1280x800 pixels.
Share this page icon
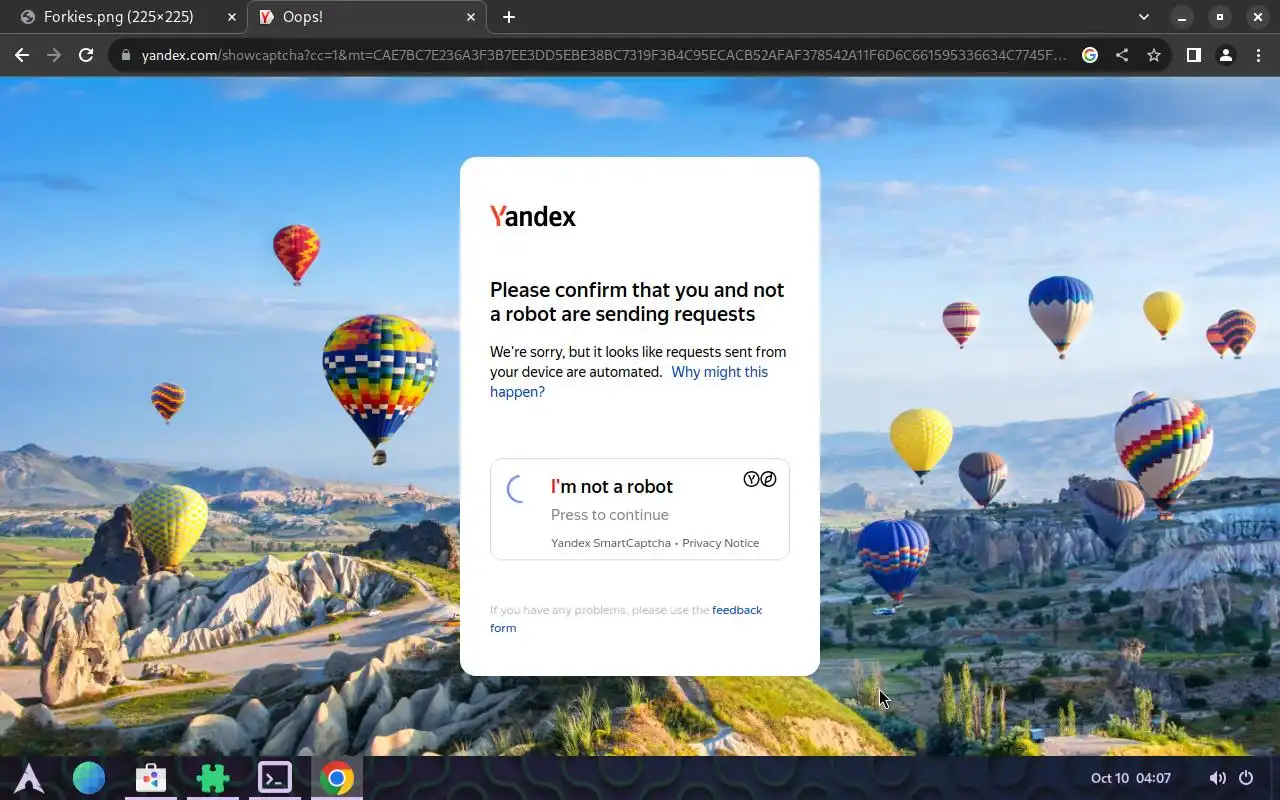[1122, 55]
